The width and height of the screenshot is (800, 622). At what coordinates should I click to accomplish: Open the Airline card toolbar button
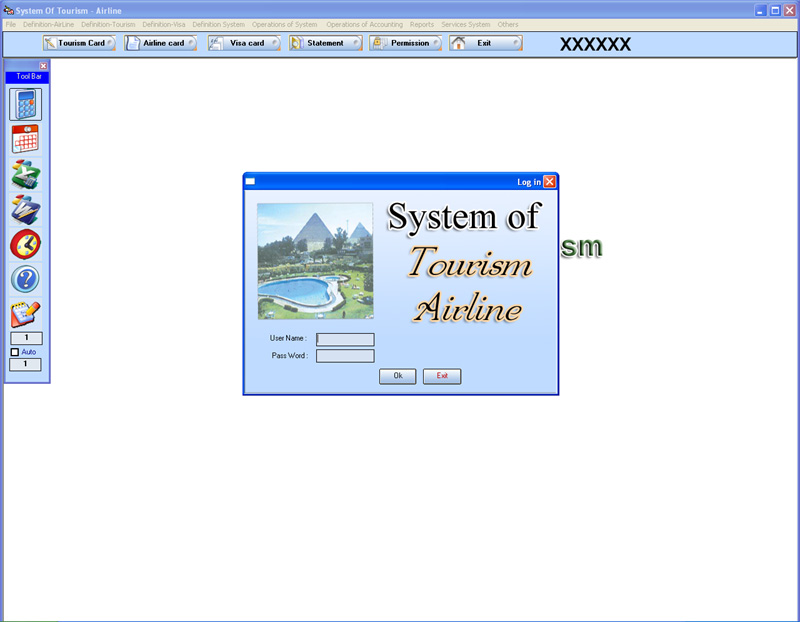pyautogui.click(x=161, y=43)
